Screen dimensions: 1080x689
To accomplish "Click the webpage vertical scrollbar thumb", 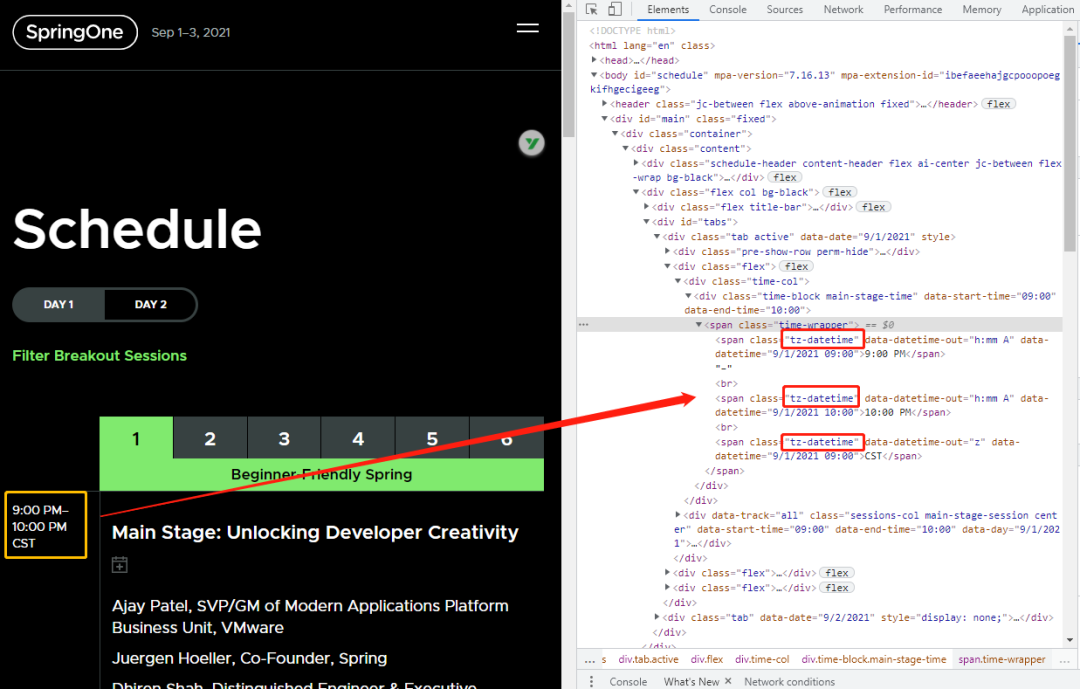I will click(568, 74).
